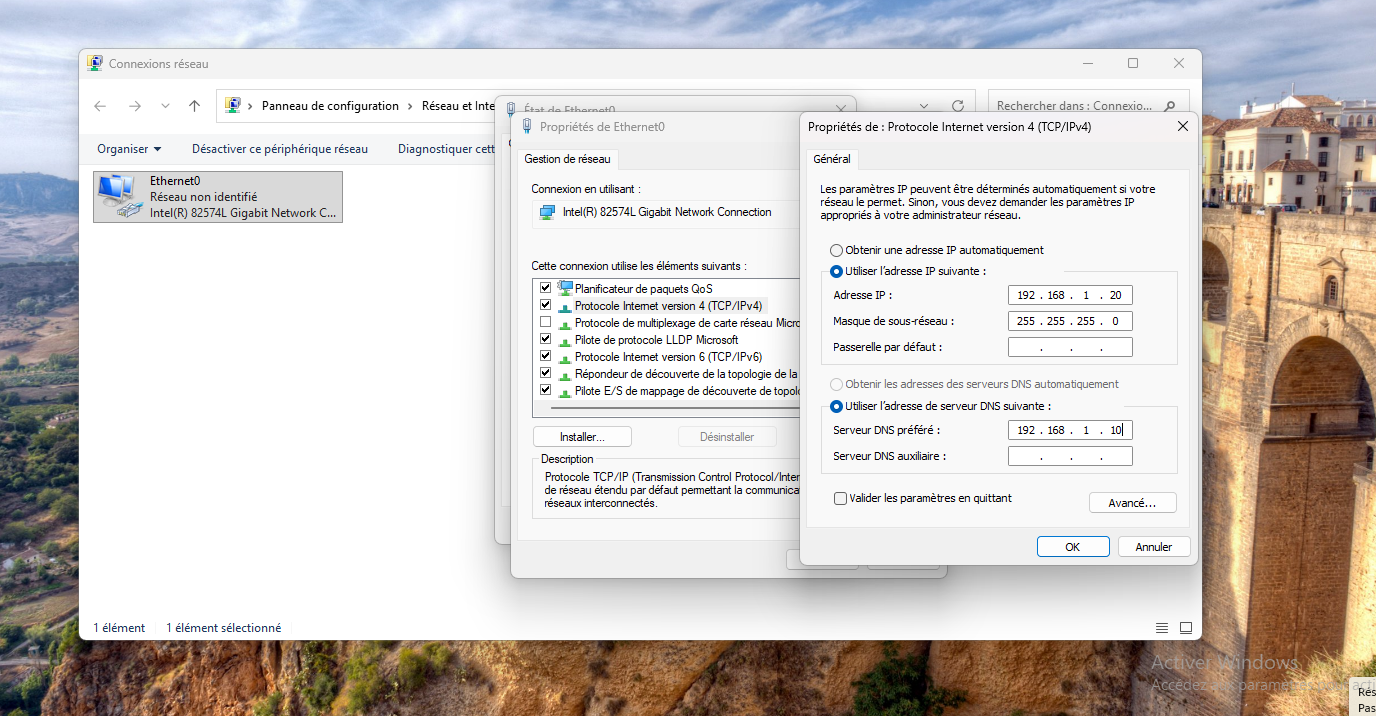1376x716 pixels.
Task: Click the Planificateur de paquets QoS icon
Action: (x=565, y=288)
